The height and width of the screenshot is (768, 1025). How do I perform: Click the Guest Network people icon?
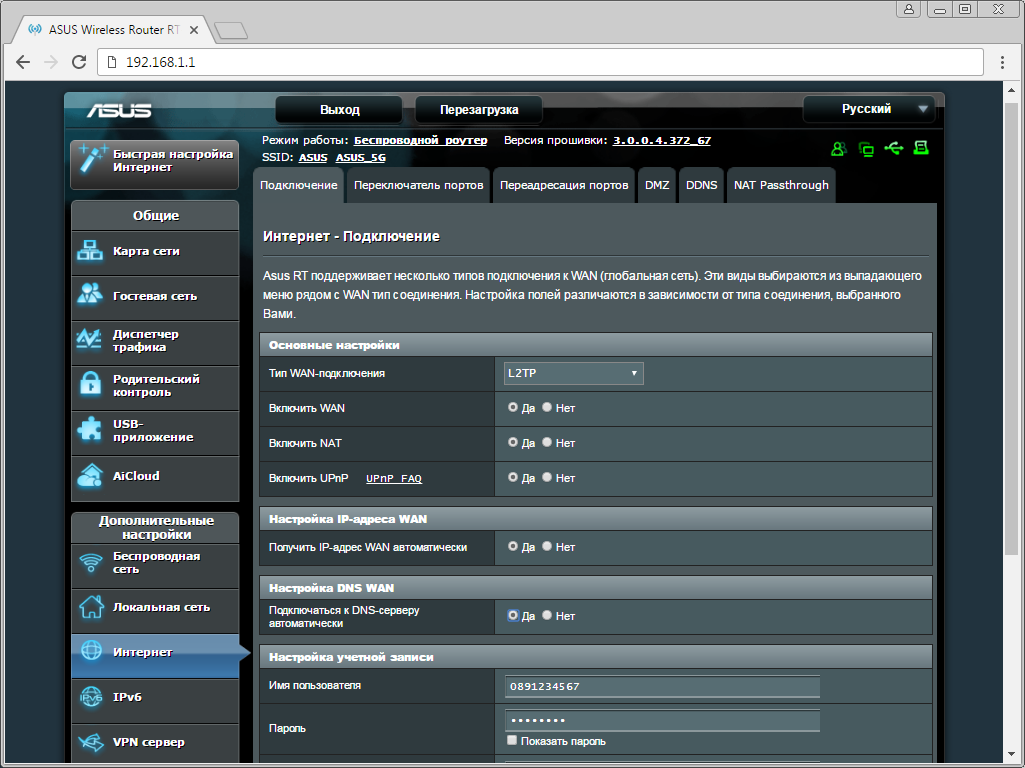coord(90,295)
